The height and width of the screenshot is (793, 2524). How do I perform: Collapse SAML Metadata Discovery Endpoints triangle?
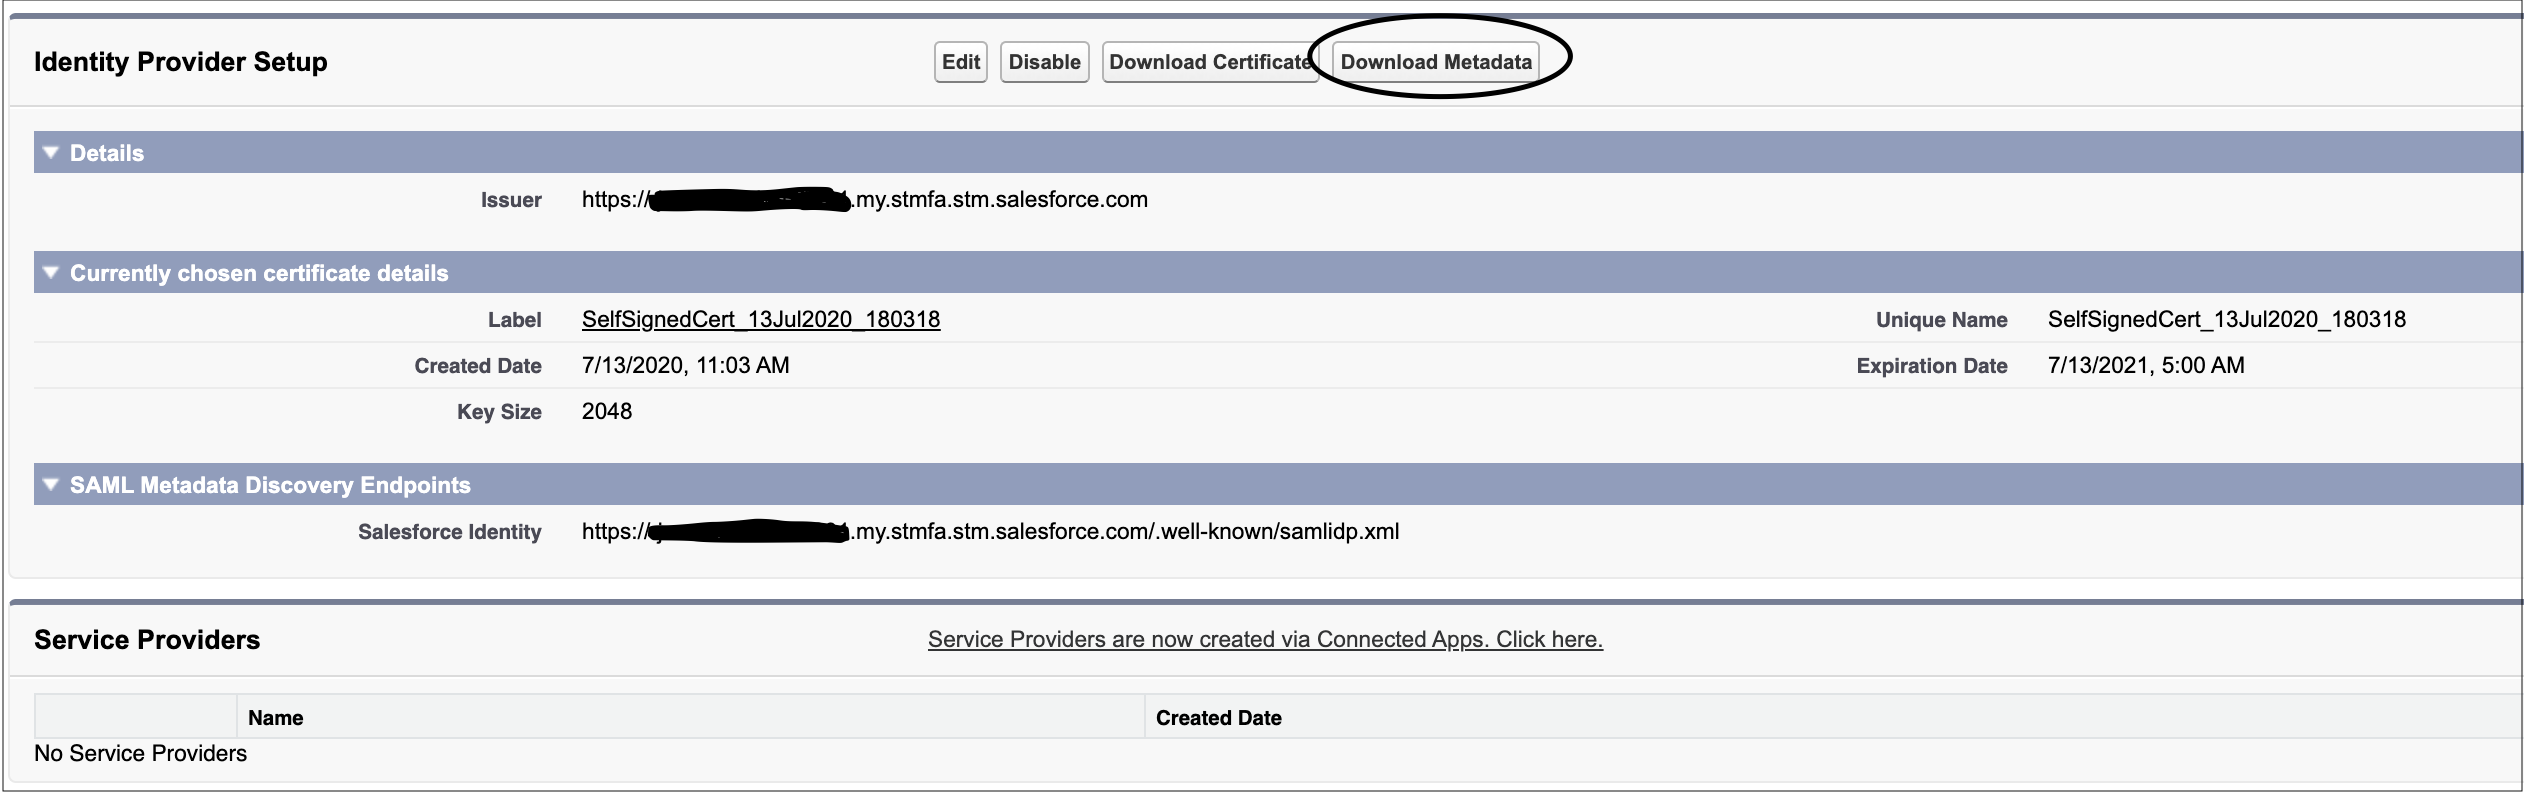click(x=51, y=485)
